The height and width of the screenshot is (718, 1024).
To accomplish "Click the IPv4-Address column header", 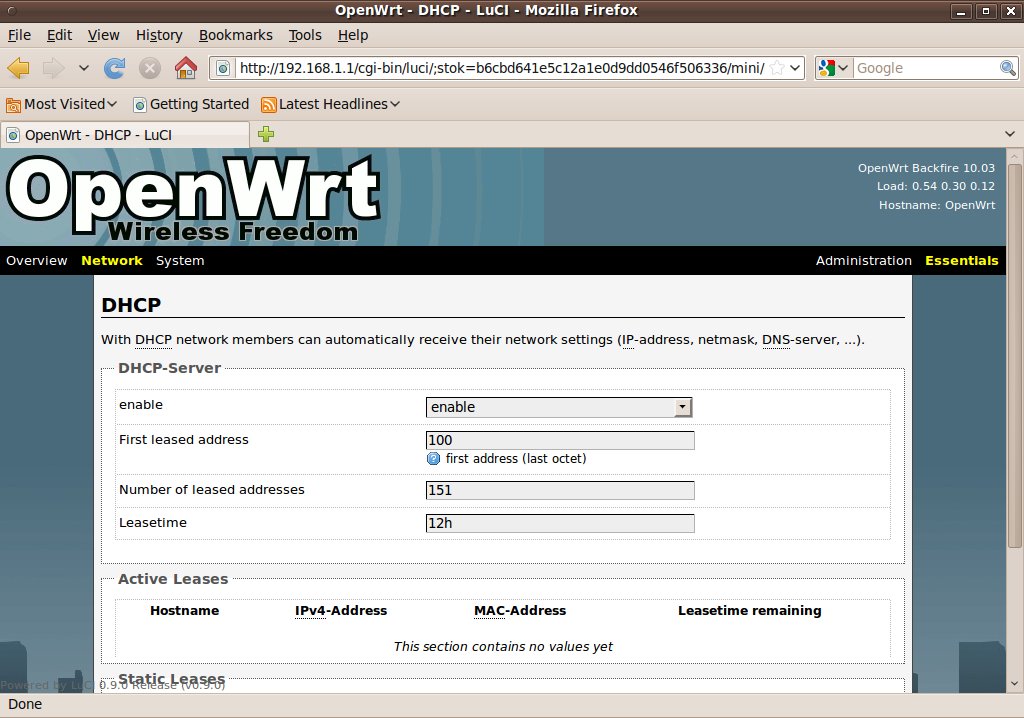I will click(341, 611).
